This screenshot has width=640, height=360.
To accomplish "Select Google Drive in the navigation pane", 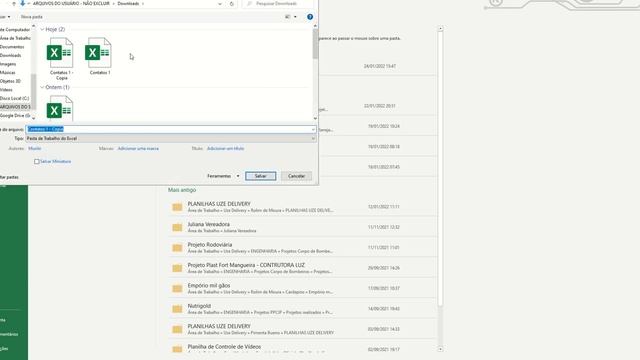I will 15,116.
